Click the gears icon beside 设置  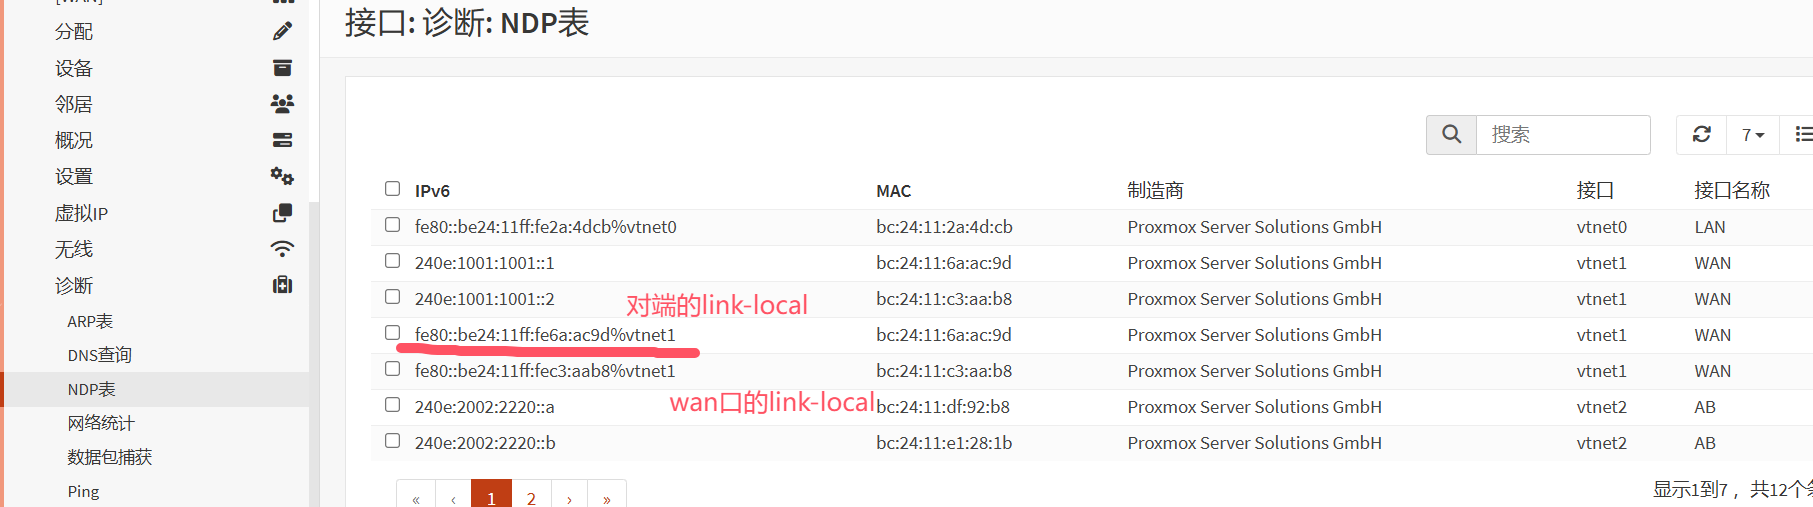pos(282,176)
